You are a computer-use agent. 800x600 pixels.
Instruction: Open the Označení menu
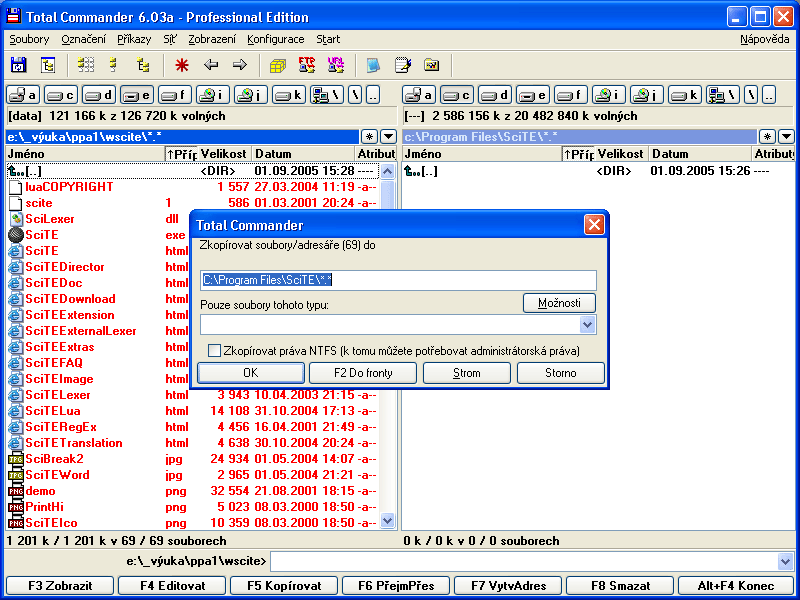coord(84,39)
